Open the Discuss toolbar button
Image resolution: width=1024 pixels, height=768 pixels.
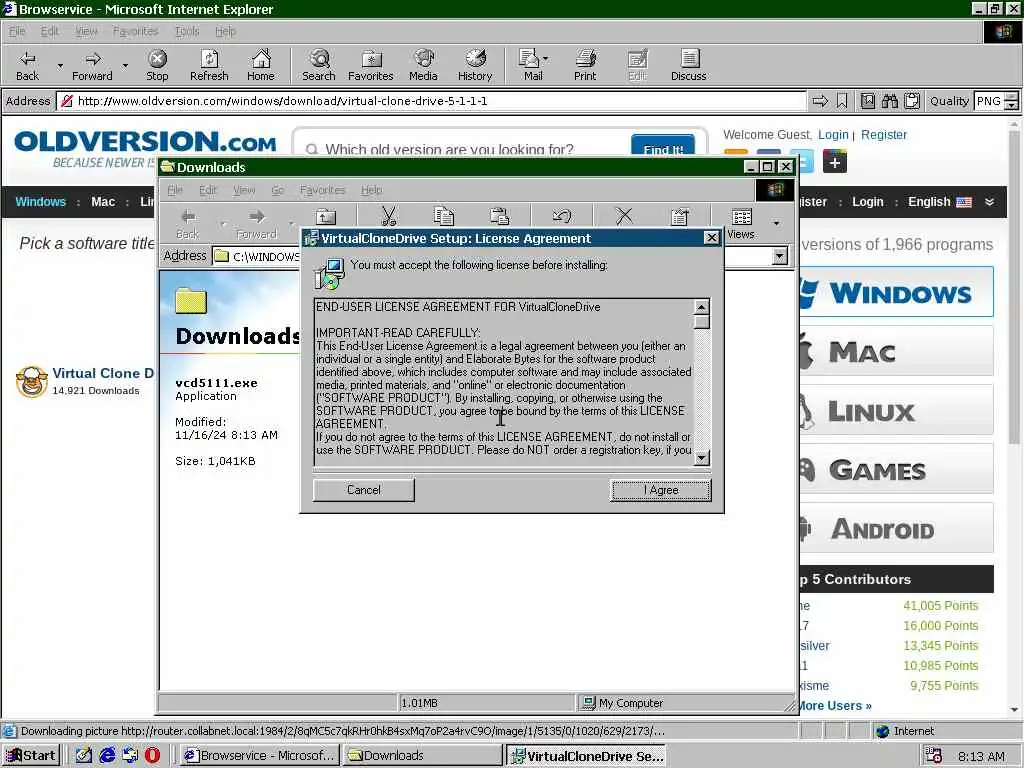tap(689, 65)
